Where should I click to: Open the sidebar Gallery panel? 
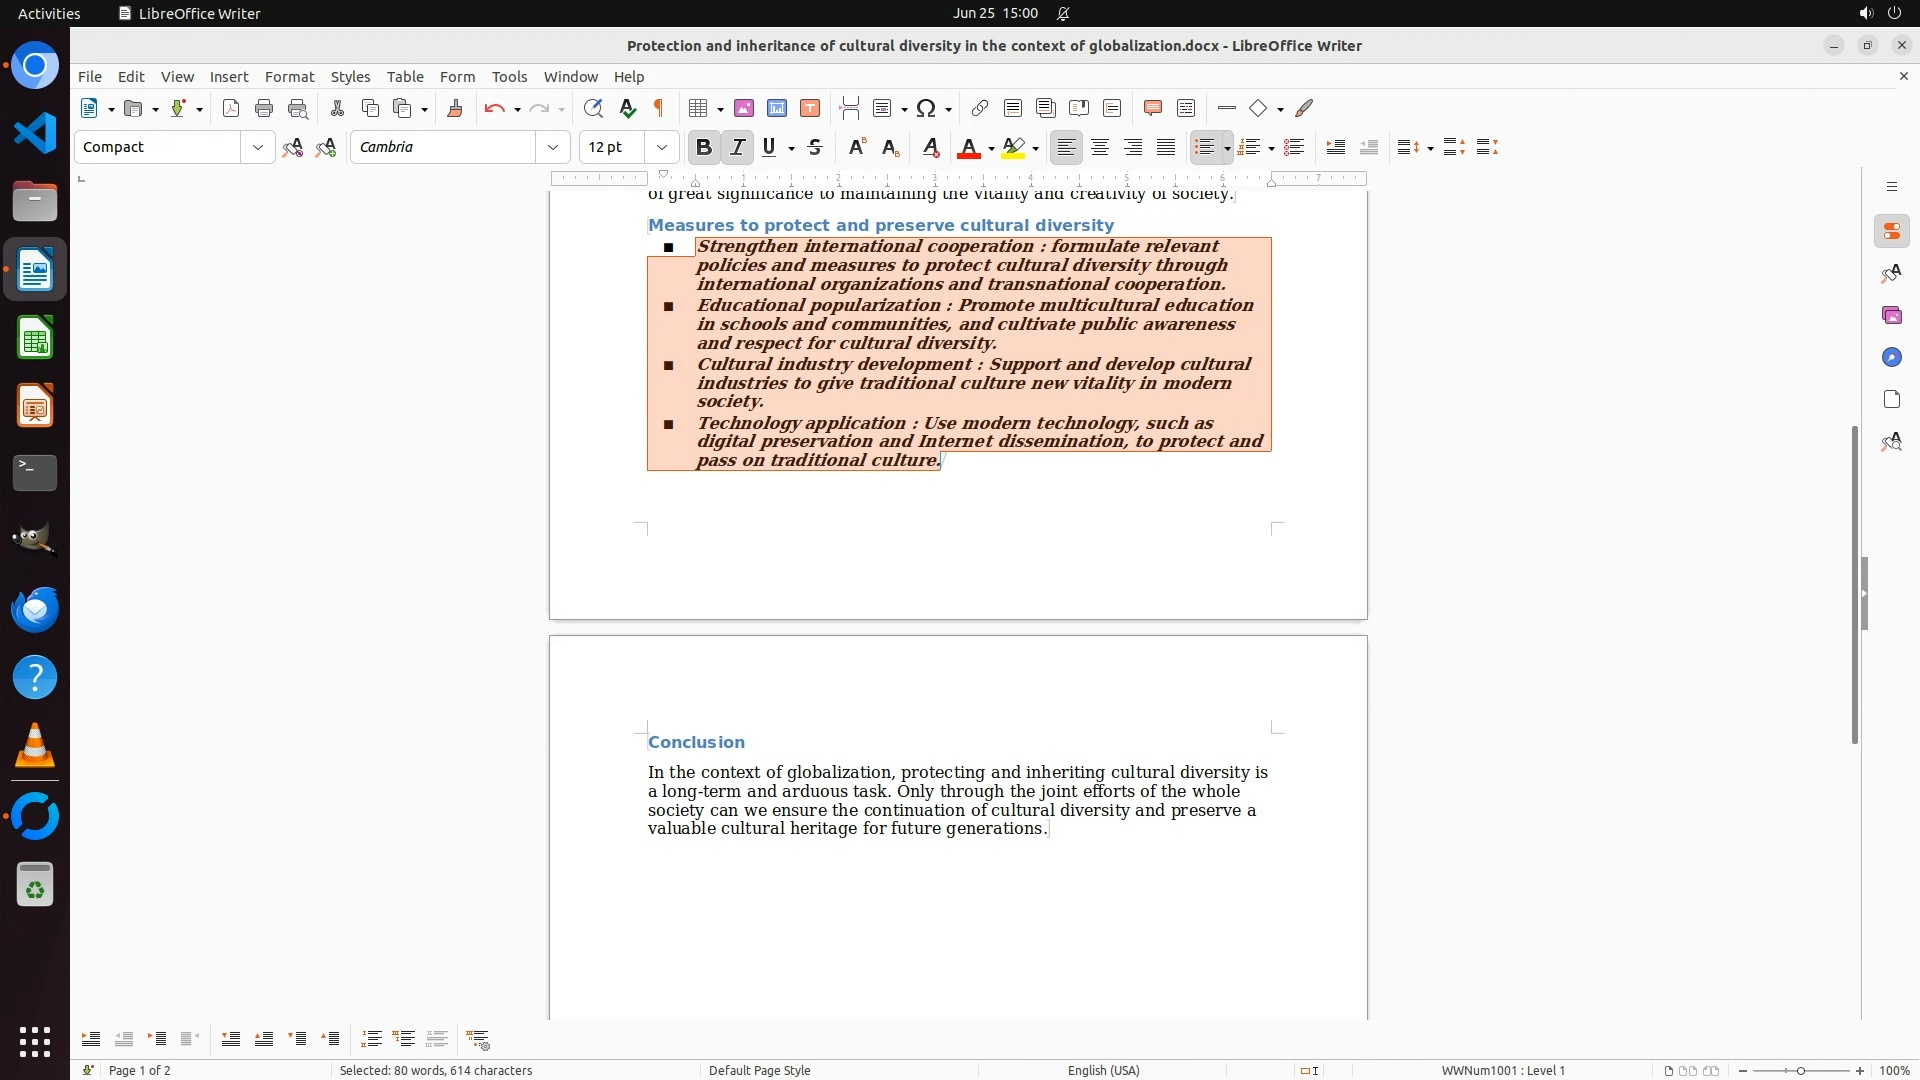point(1891,315)
